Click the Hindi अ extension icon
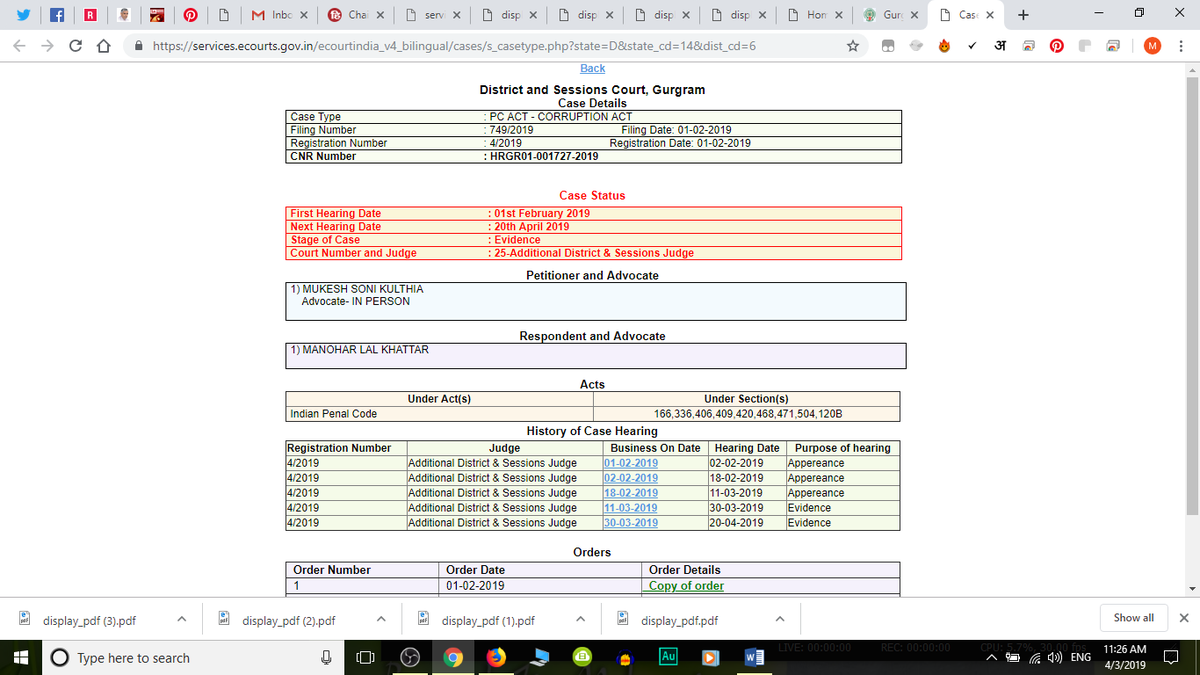This screenshot has height=675, width=1200. pos(999,46)
